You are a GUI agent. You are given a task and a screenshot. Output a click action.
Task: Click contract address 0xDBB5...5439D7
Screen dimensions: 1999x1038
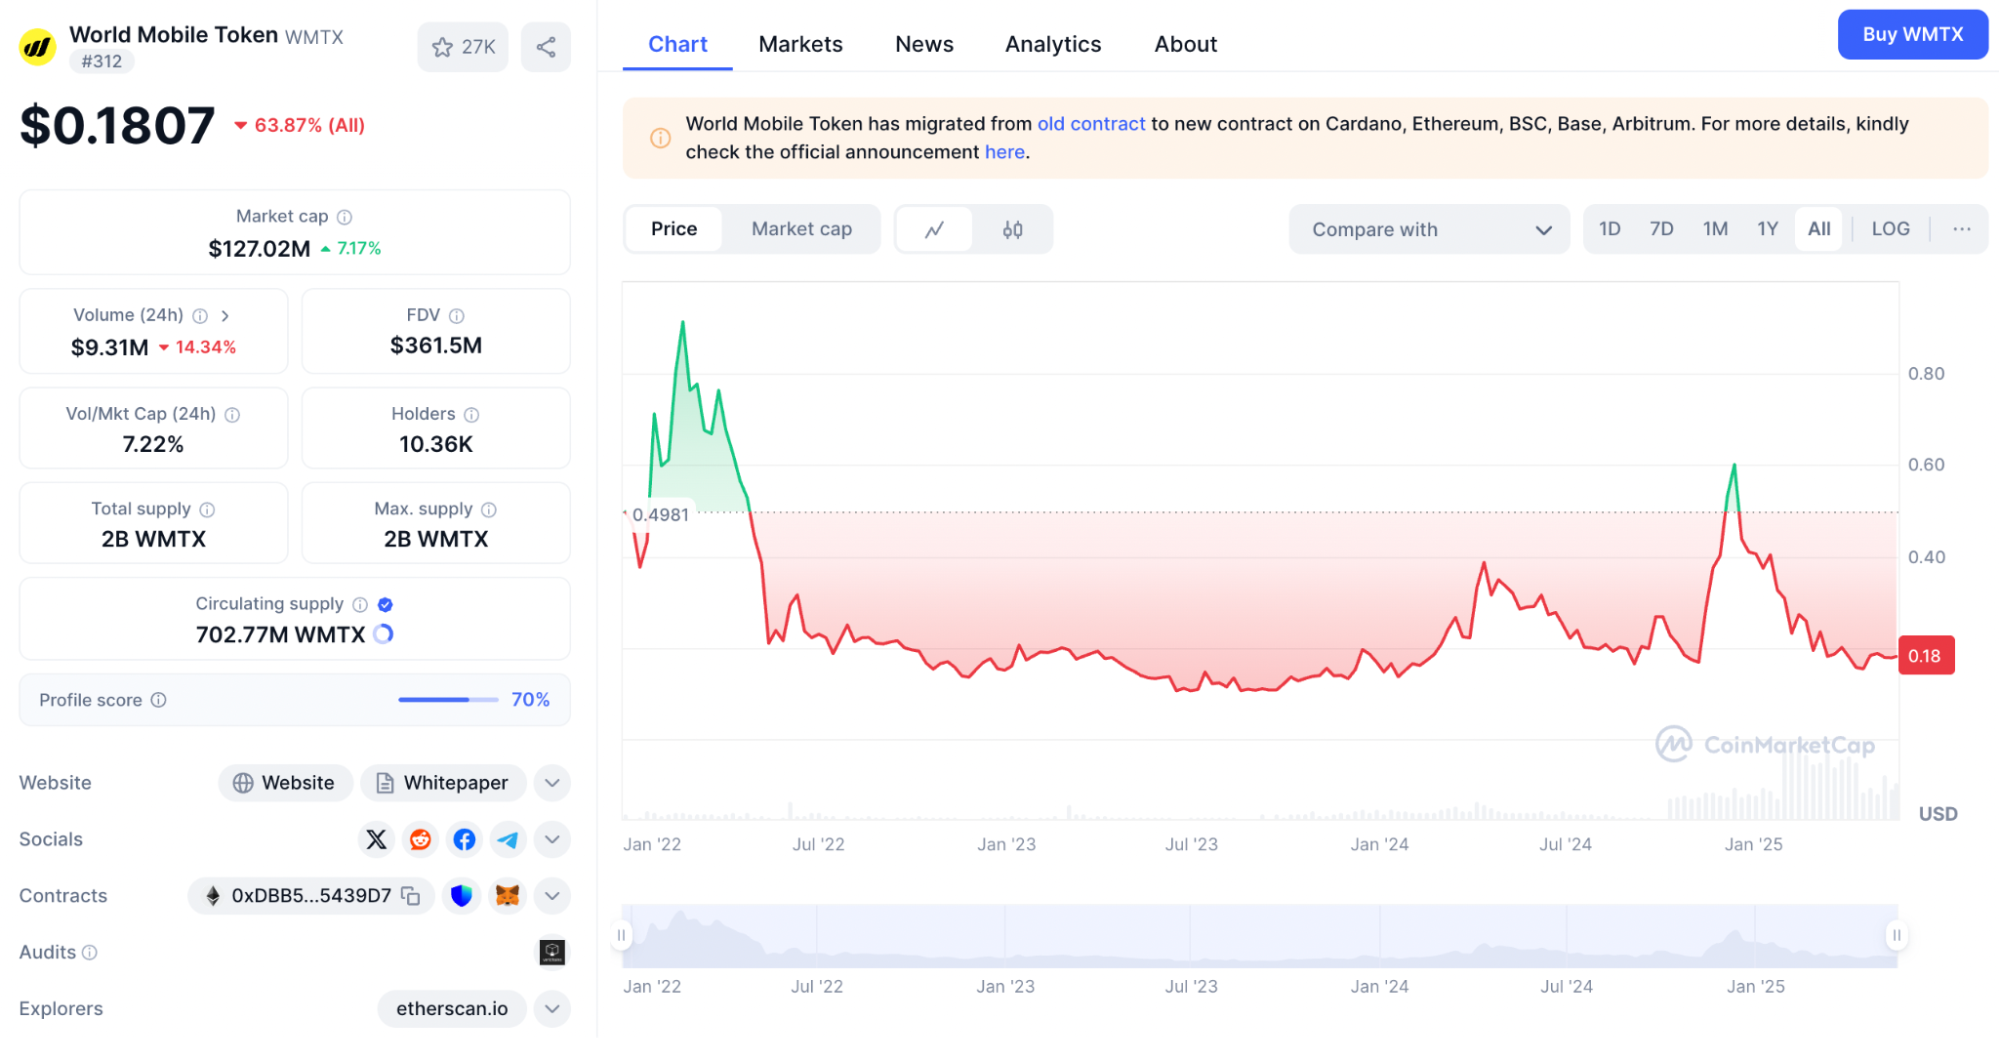pos(311,896)
